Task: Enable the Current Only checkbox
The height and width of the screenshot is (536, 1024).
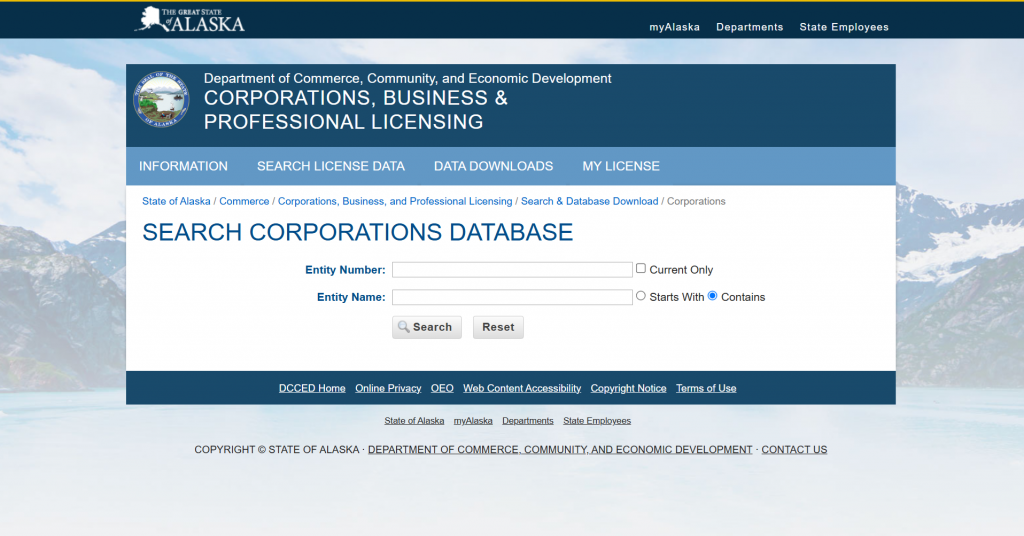Action: (x=641, y=268)
